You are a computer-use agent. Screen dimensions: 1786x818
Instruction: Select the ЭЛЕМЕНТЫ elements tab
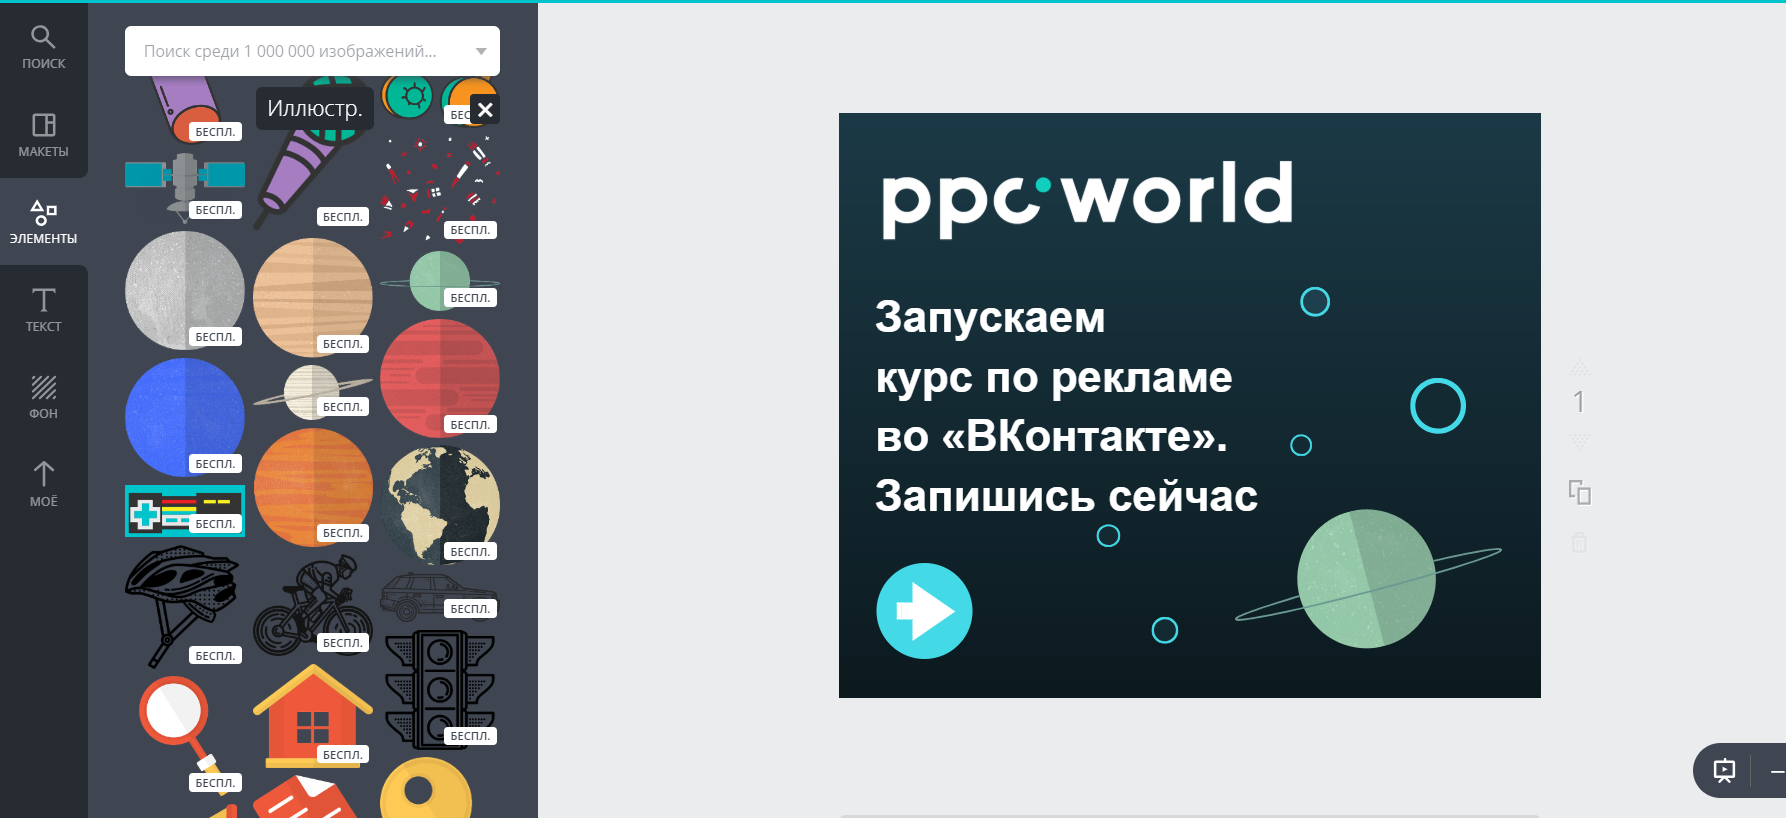pyautogui.click(x=43, y=222)
